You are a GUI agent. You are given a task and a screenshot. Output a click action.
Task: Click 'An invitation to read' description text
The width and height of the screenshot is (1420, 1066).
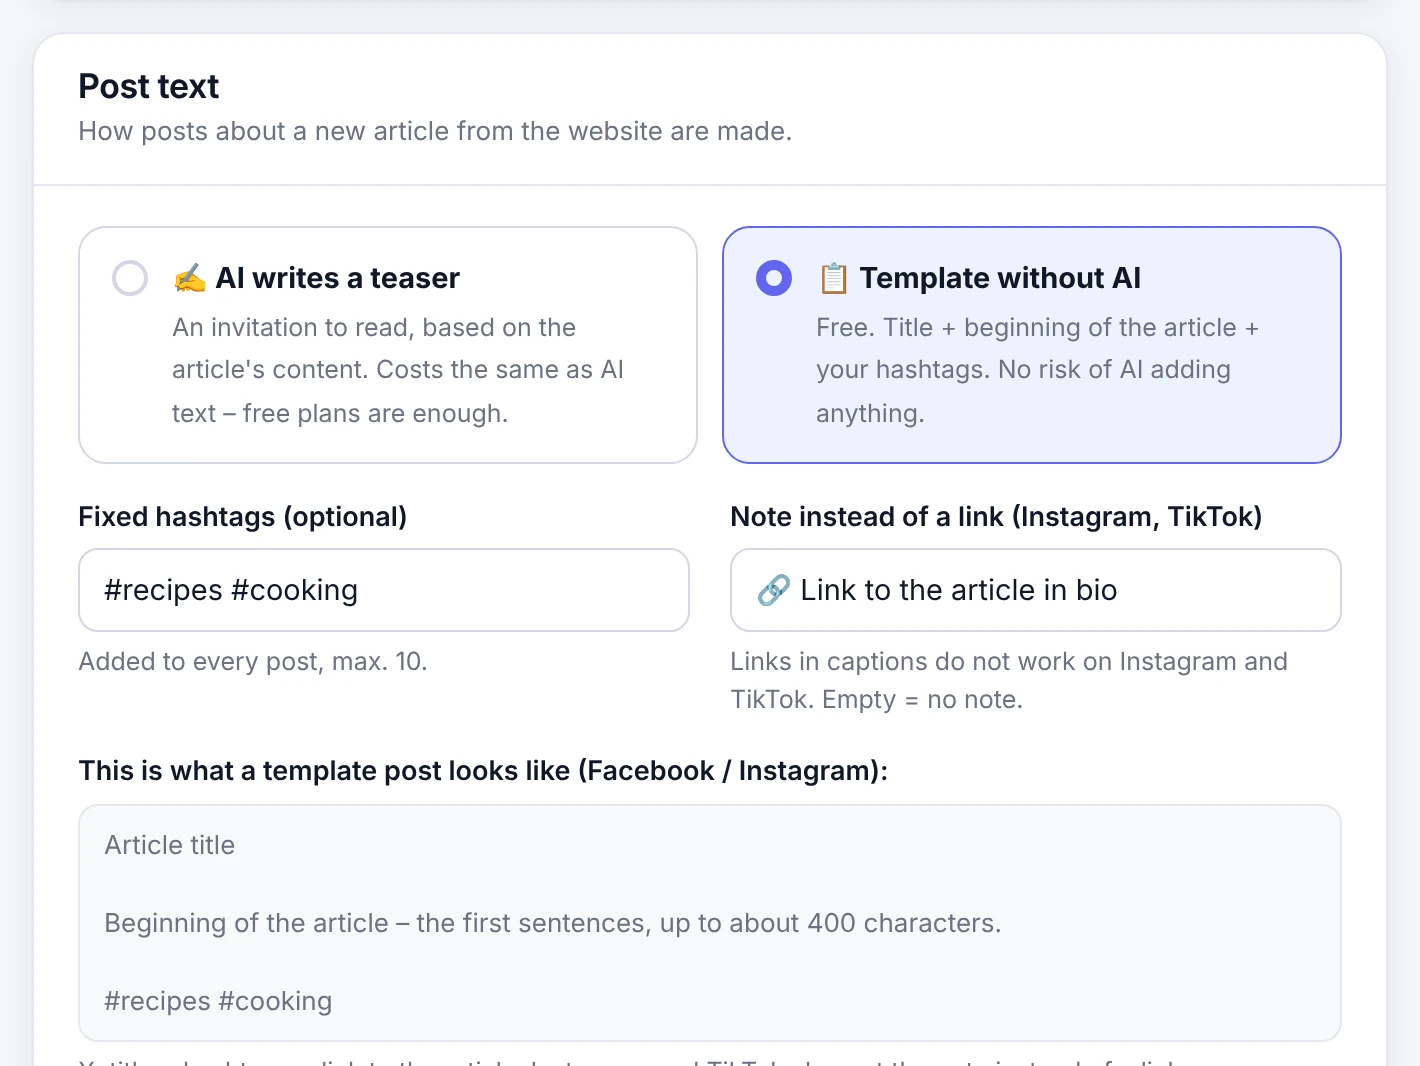(x=398, y=371)
